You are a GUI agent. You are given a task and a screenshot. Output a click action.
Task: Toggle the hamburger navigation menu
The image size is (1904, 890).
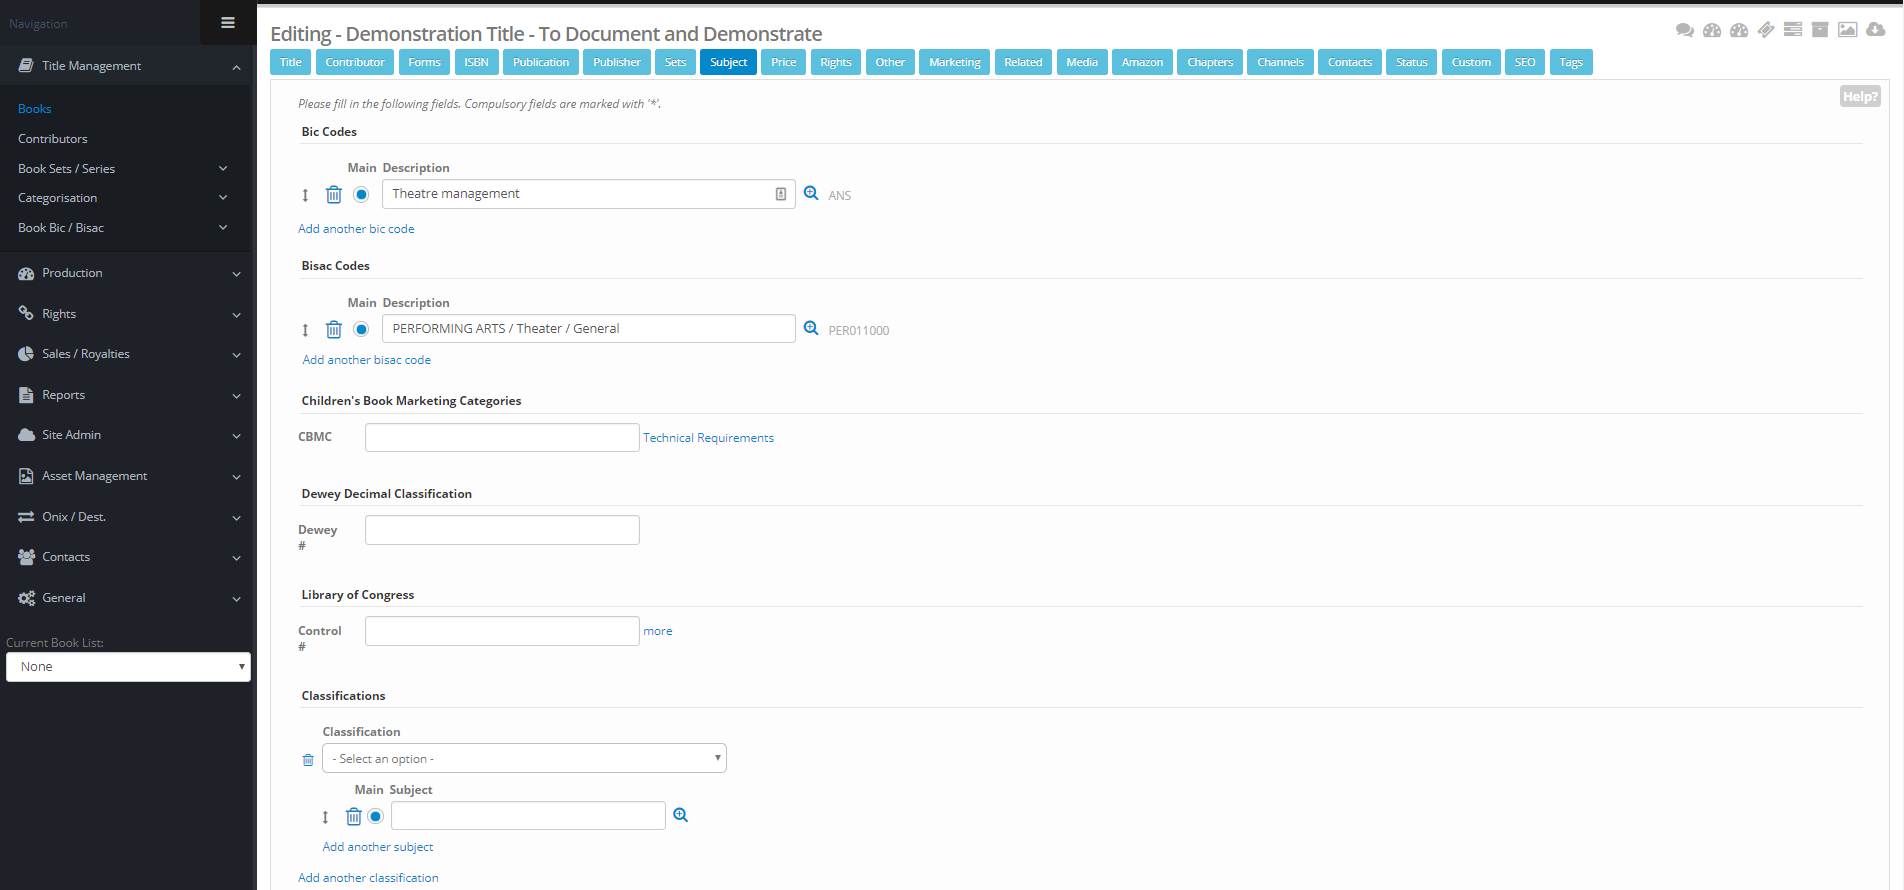tap(228, 22)
